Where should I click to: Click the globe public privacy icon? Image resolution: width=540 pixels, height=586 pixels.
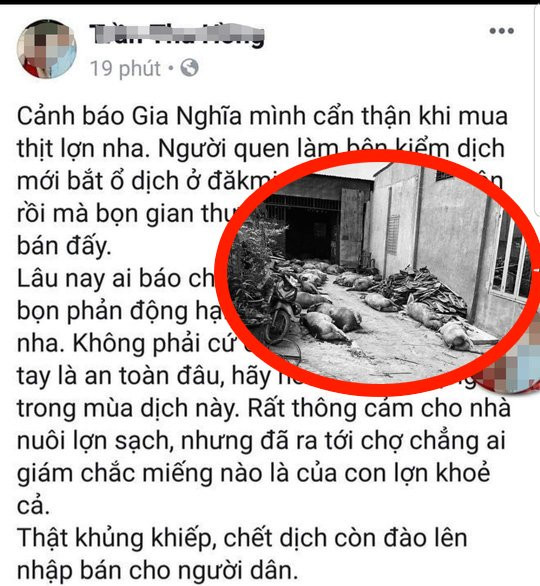click(x=189, y=68)
